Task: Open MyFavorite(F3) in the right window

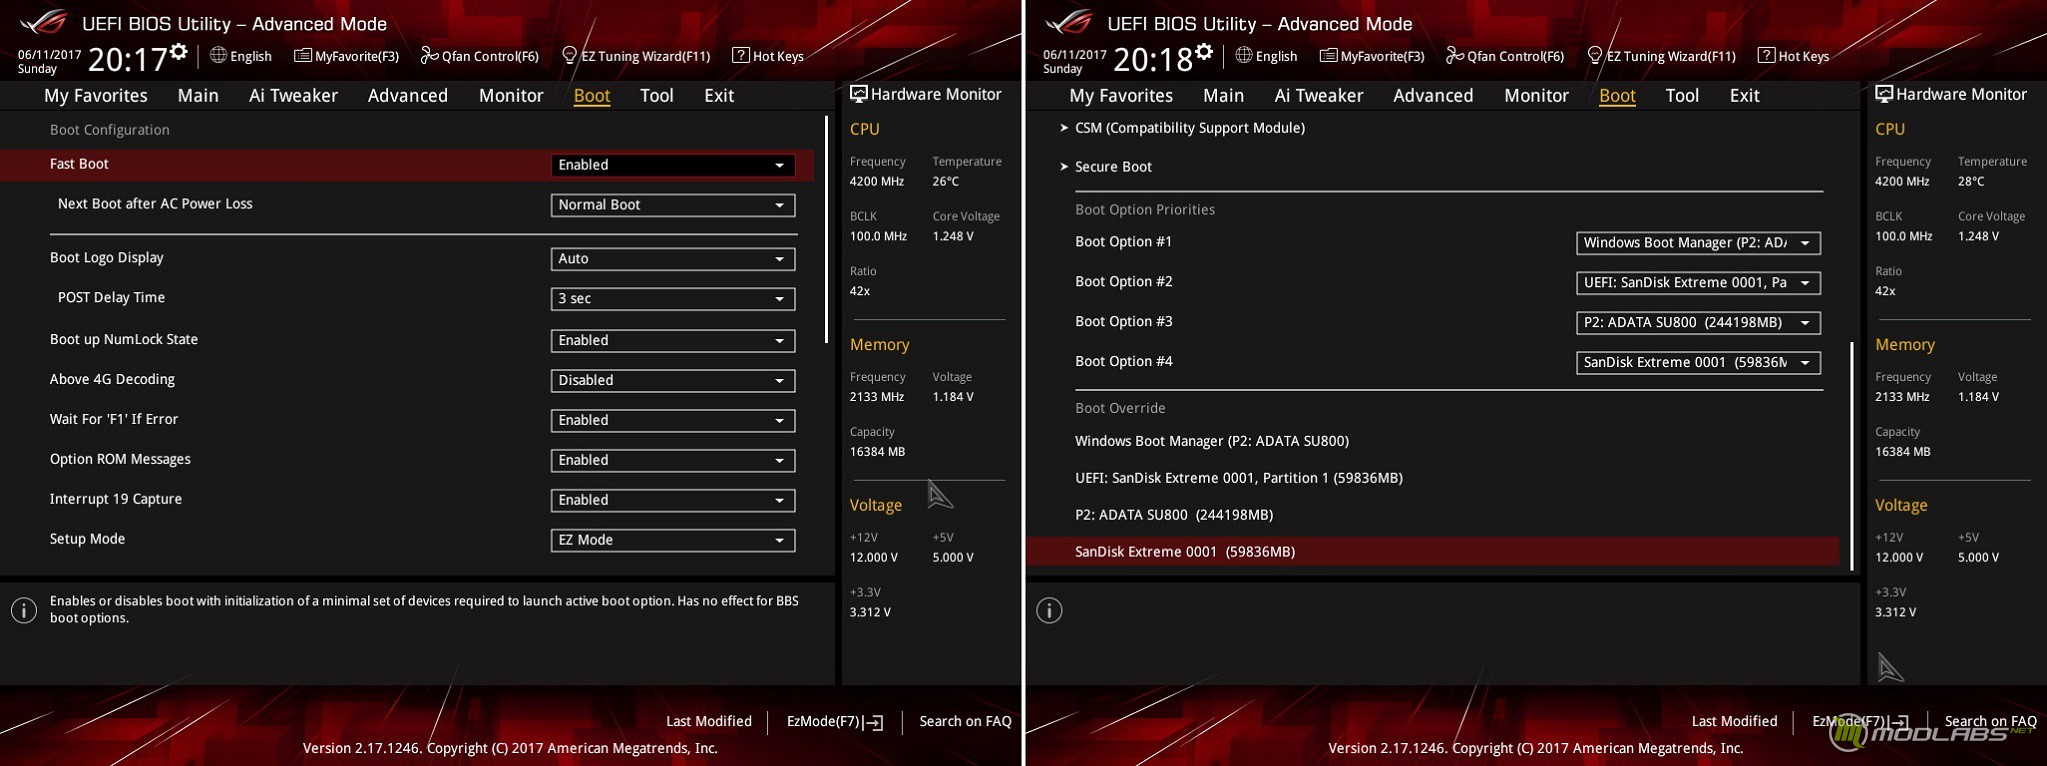Action: 1372,56
